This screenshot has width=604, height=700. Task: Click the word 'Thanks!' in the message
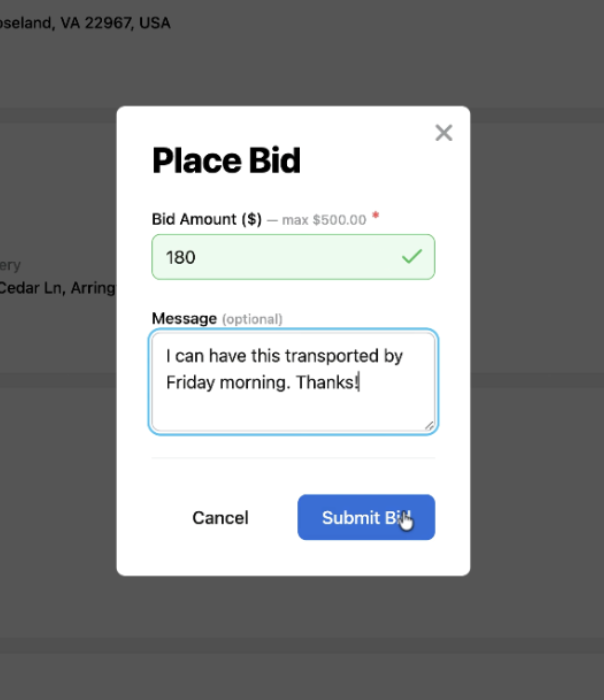pyautogui.click(x=328, y=383)
